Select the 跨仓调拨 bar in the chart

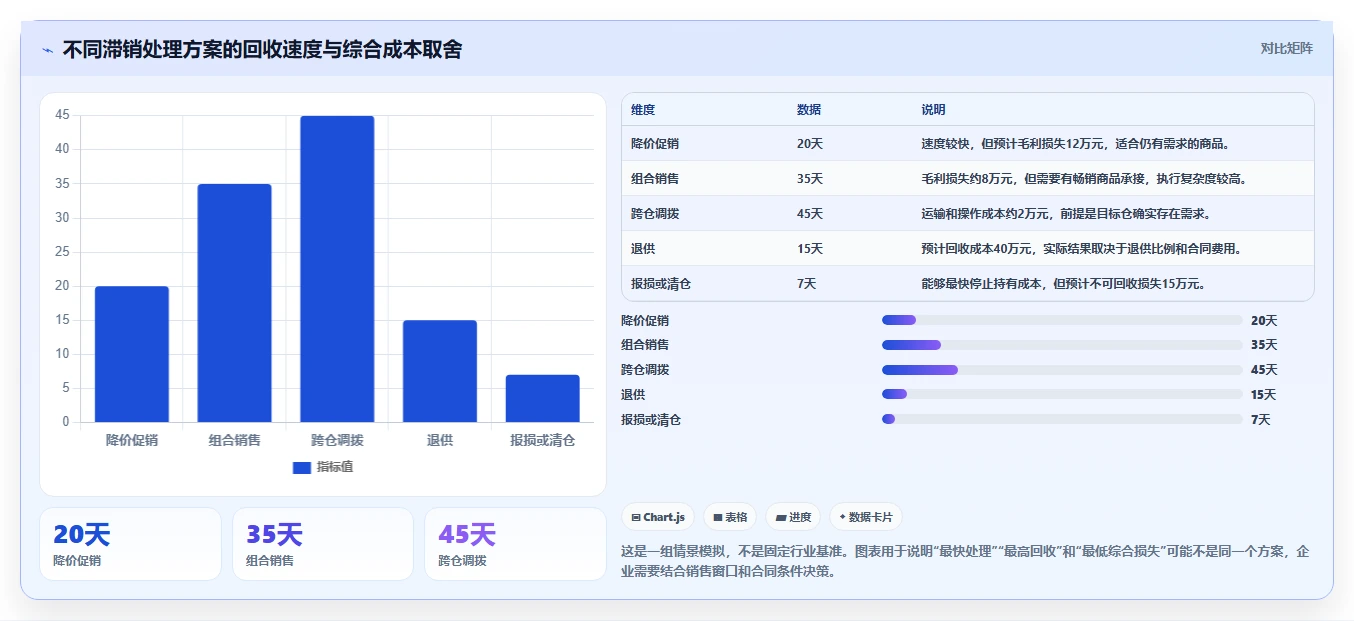337,269
